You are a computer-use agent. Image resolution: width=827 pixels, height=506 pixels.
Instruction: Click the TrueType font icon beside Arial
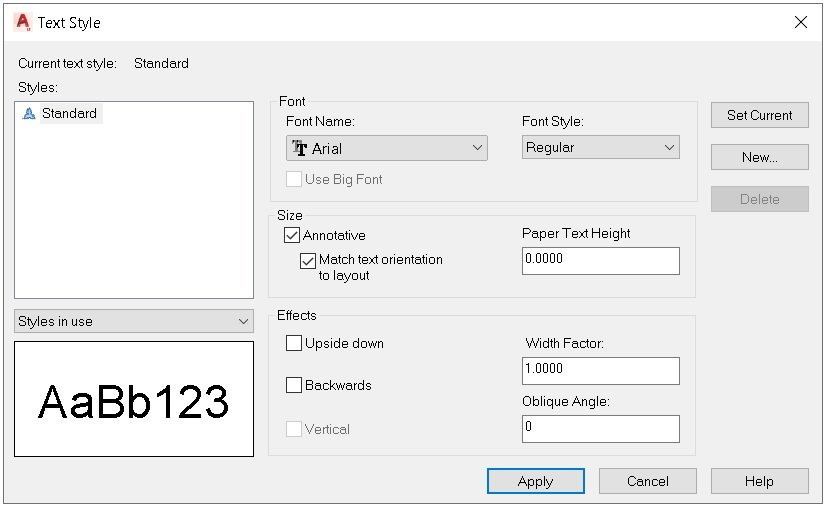coord(300,148)
